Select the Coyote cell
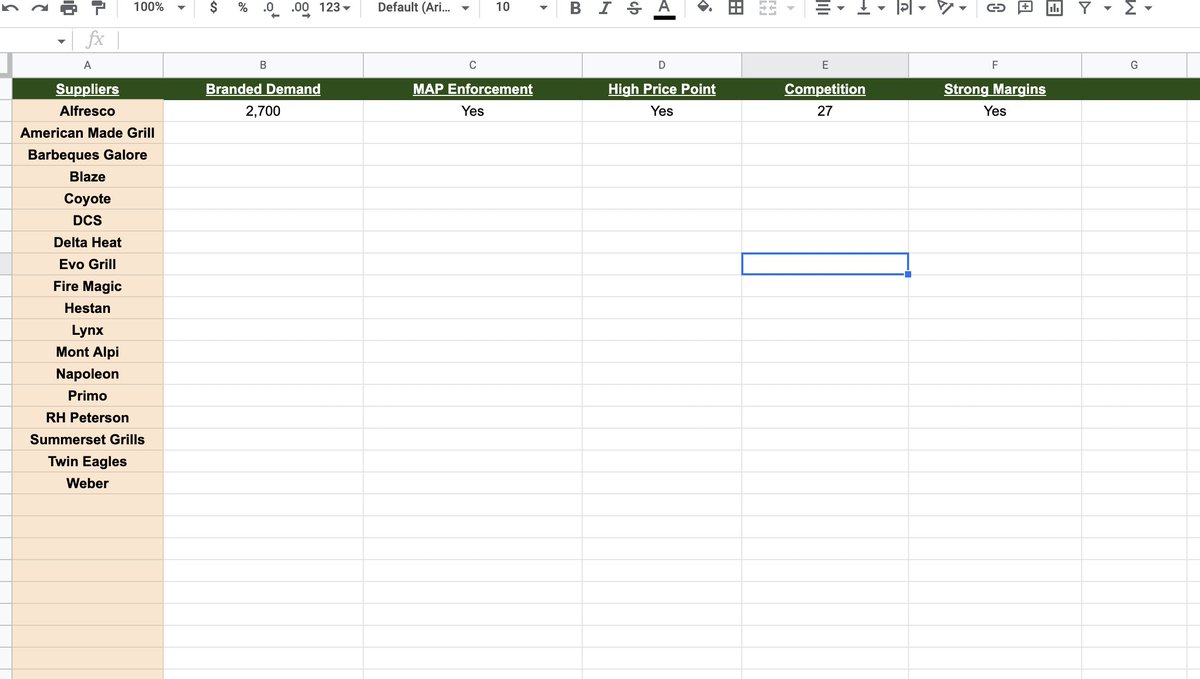 click(87, 199)
